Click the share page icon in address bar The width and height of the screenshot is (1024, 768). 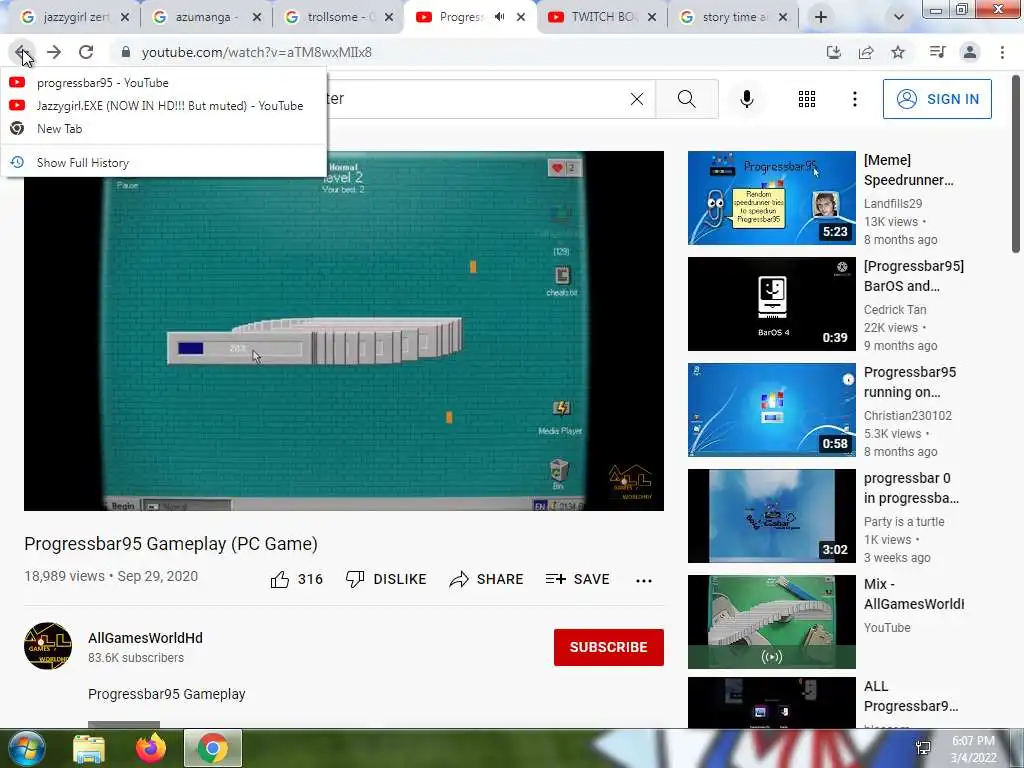(x=866, y=52)
